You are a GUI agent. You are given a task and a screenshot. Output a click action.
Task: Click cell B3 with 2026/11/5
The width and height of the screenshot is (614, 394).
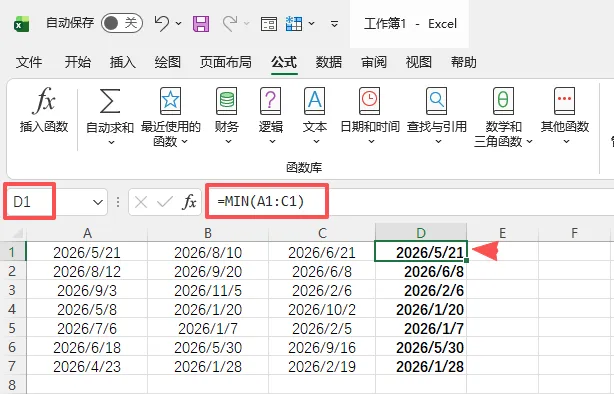tap(208, 290)
